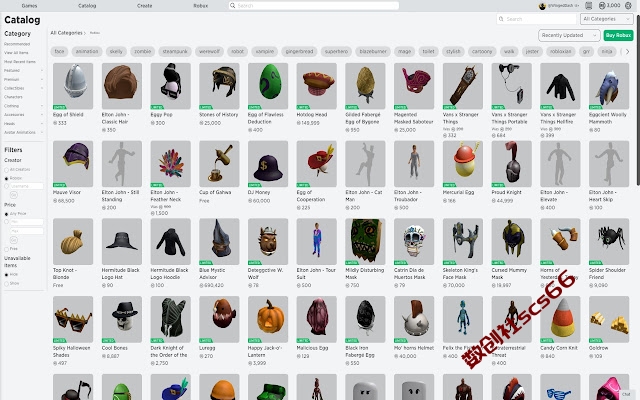Check the Free price checkbox

click(7, 249)
